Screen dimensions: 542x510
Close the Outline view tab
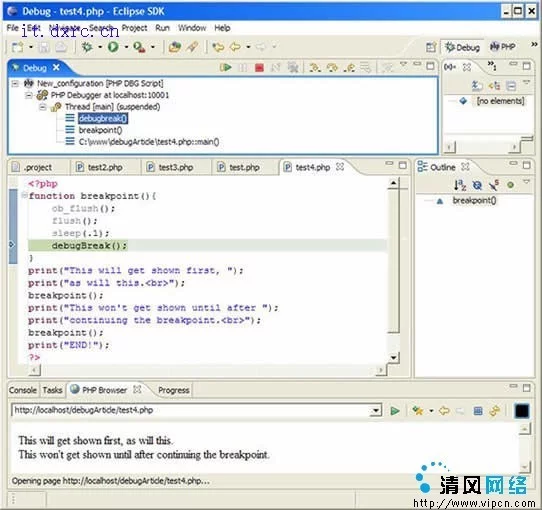[x=465, y=167]
